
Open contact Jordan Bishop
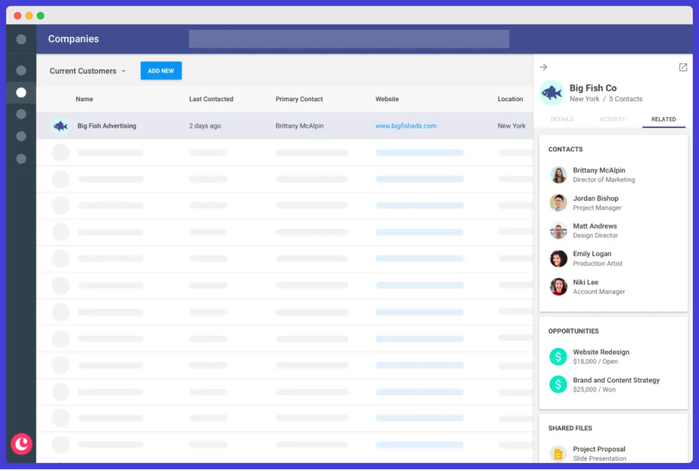pos(596,198)
